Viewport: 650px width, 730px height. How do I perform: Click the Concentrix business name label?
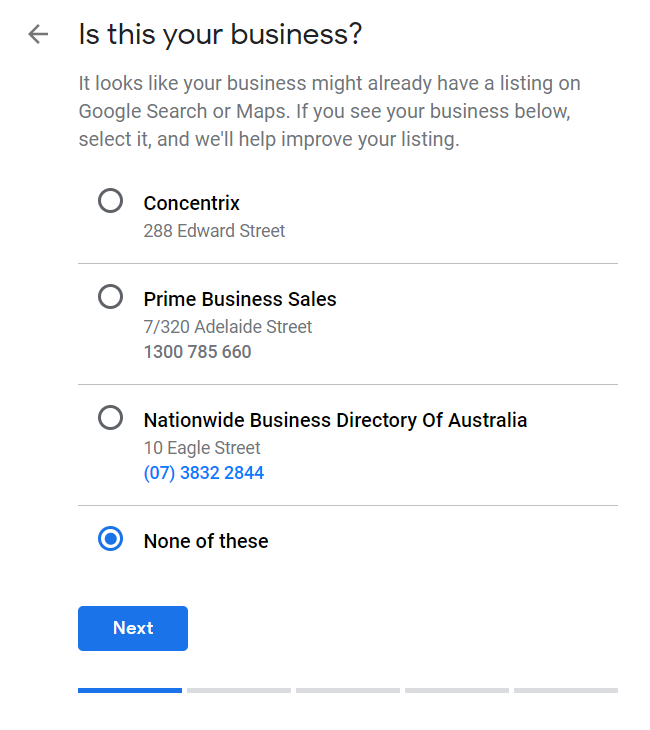point(191,203)
